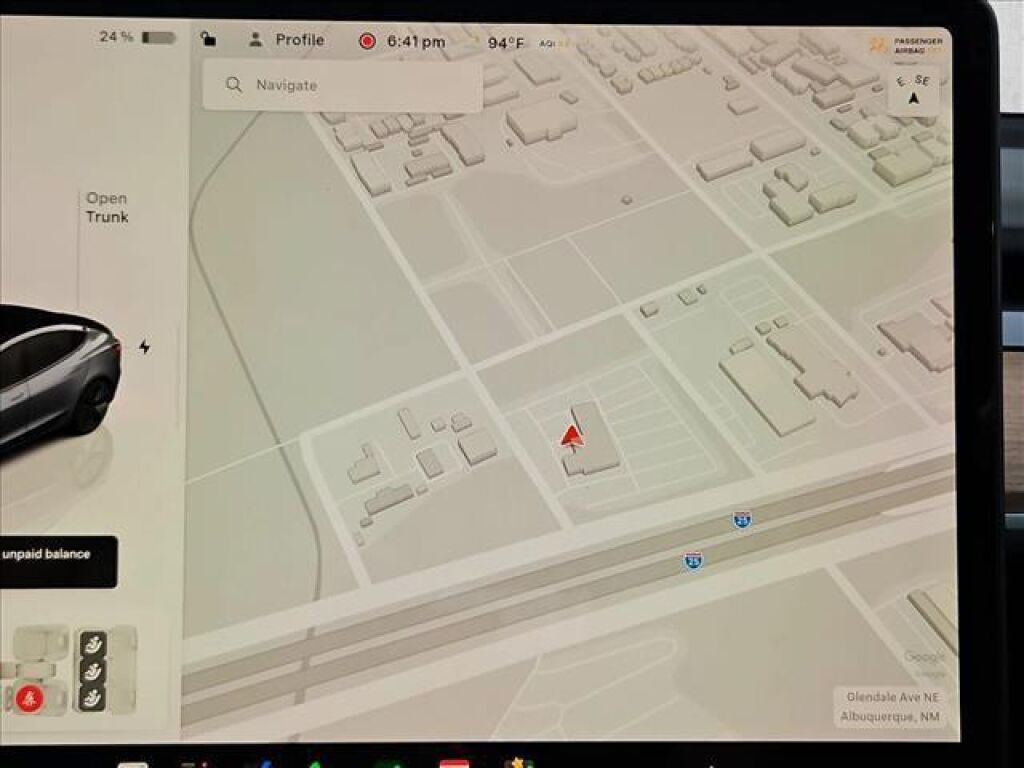Image resolution: width=1024 pixels, height=768 pixels.
Task: Open the unpaid balance banner
Action: 59,562
